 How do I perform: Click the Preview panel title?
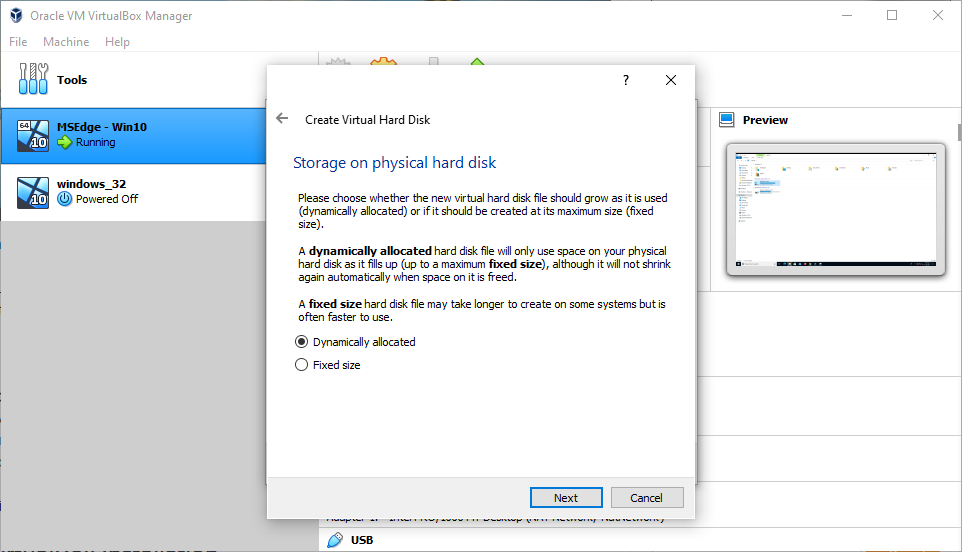765,120
